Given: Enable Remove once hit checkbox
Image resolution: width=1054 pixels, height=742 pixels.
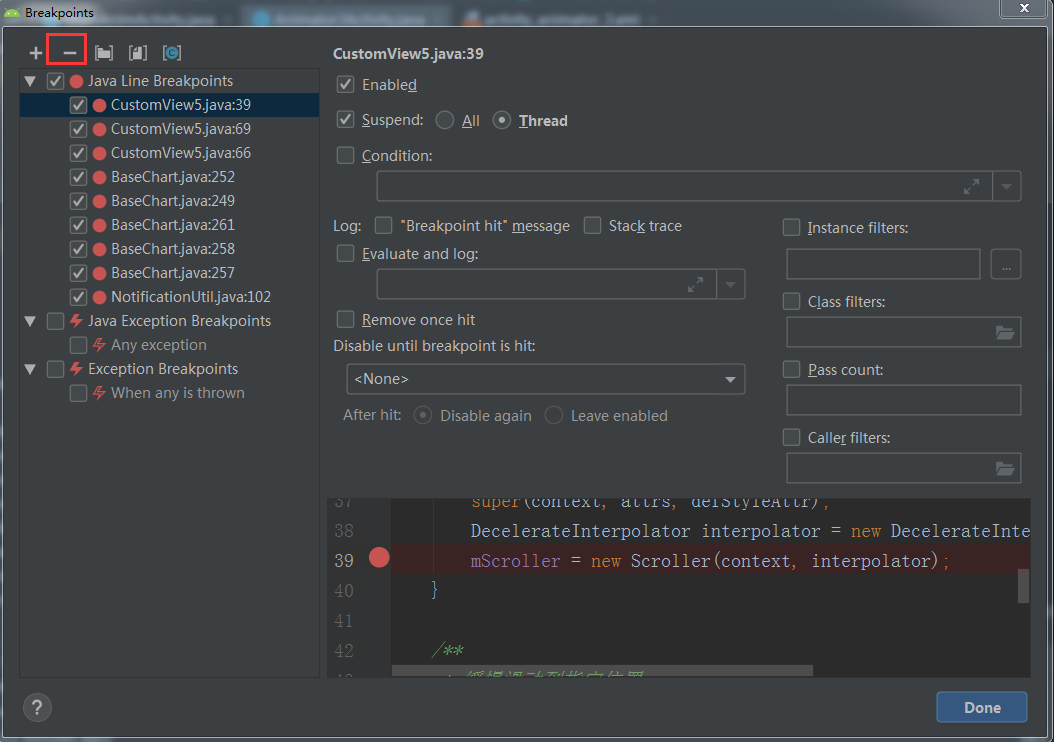Looking at the screenshot, I should pos(346,319).
